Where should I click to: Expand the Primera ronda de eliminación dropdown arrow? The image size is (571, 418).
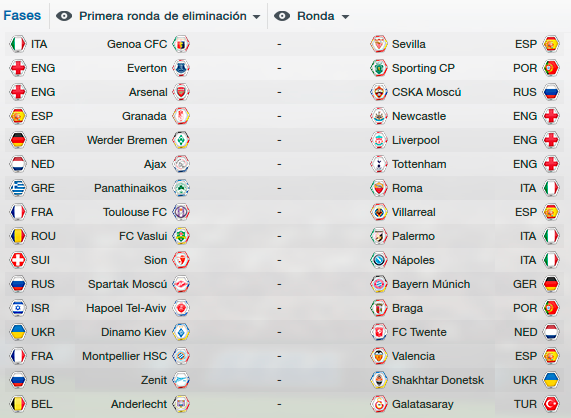click(256, 17)
